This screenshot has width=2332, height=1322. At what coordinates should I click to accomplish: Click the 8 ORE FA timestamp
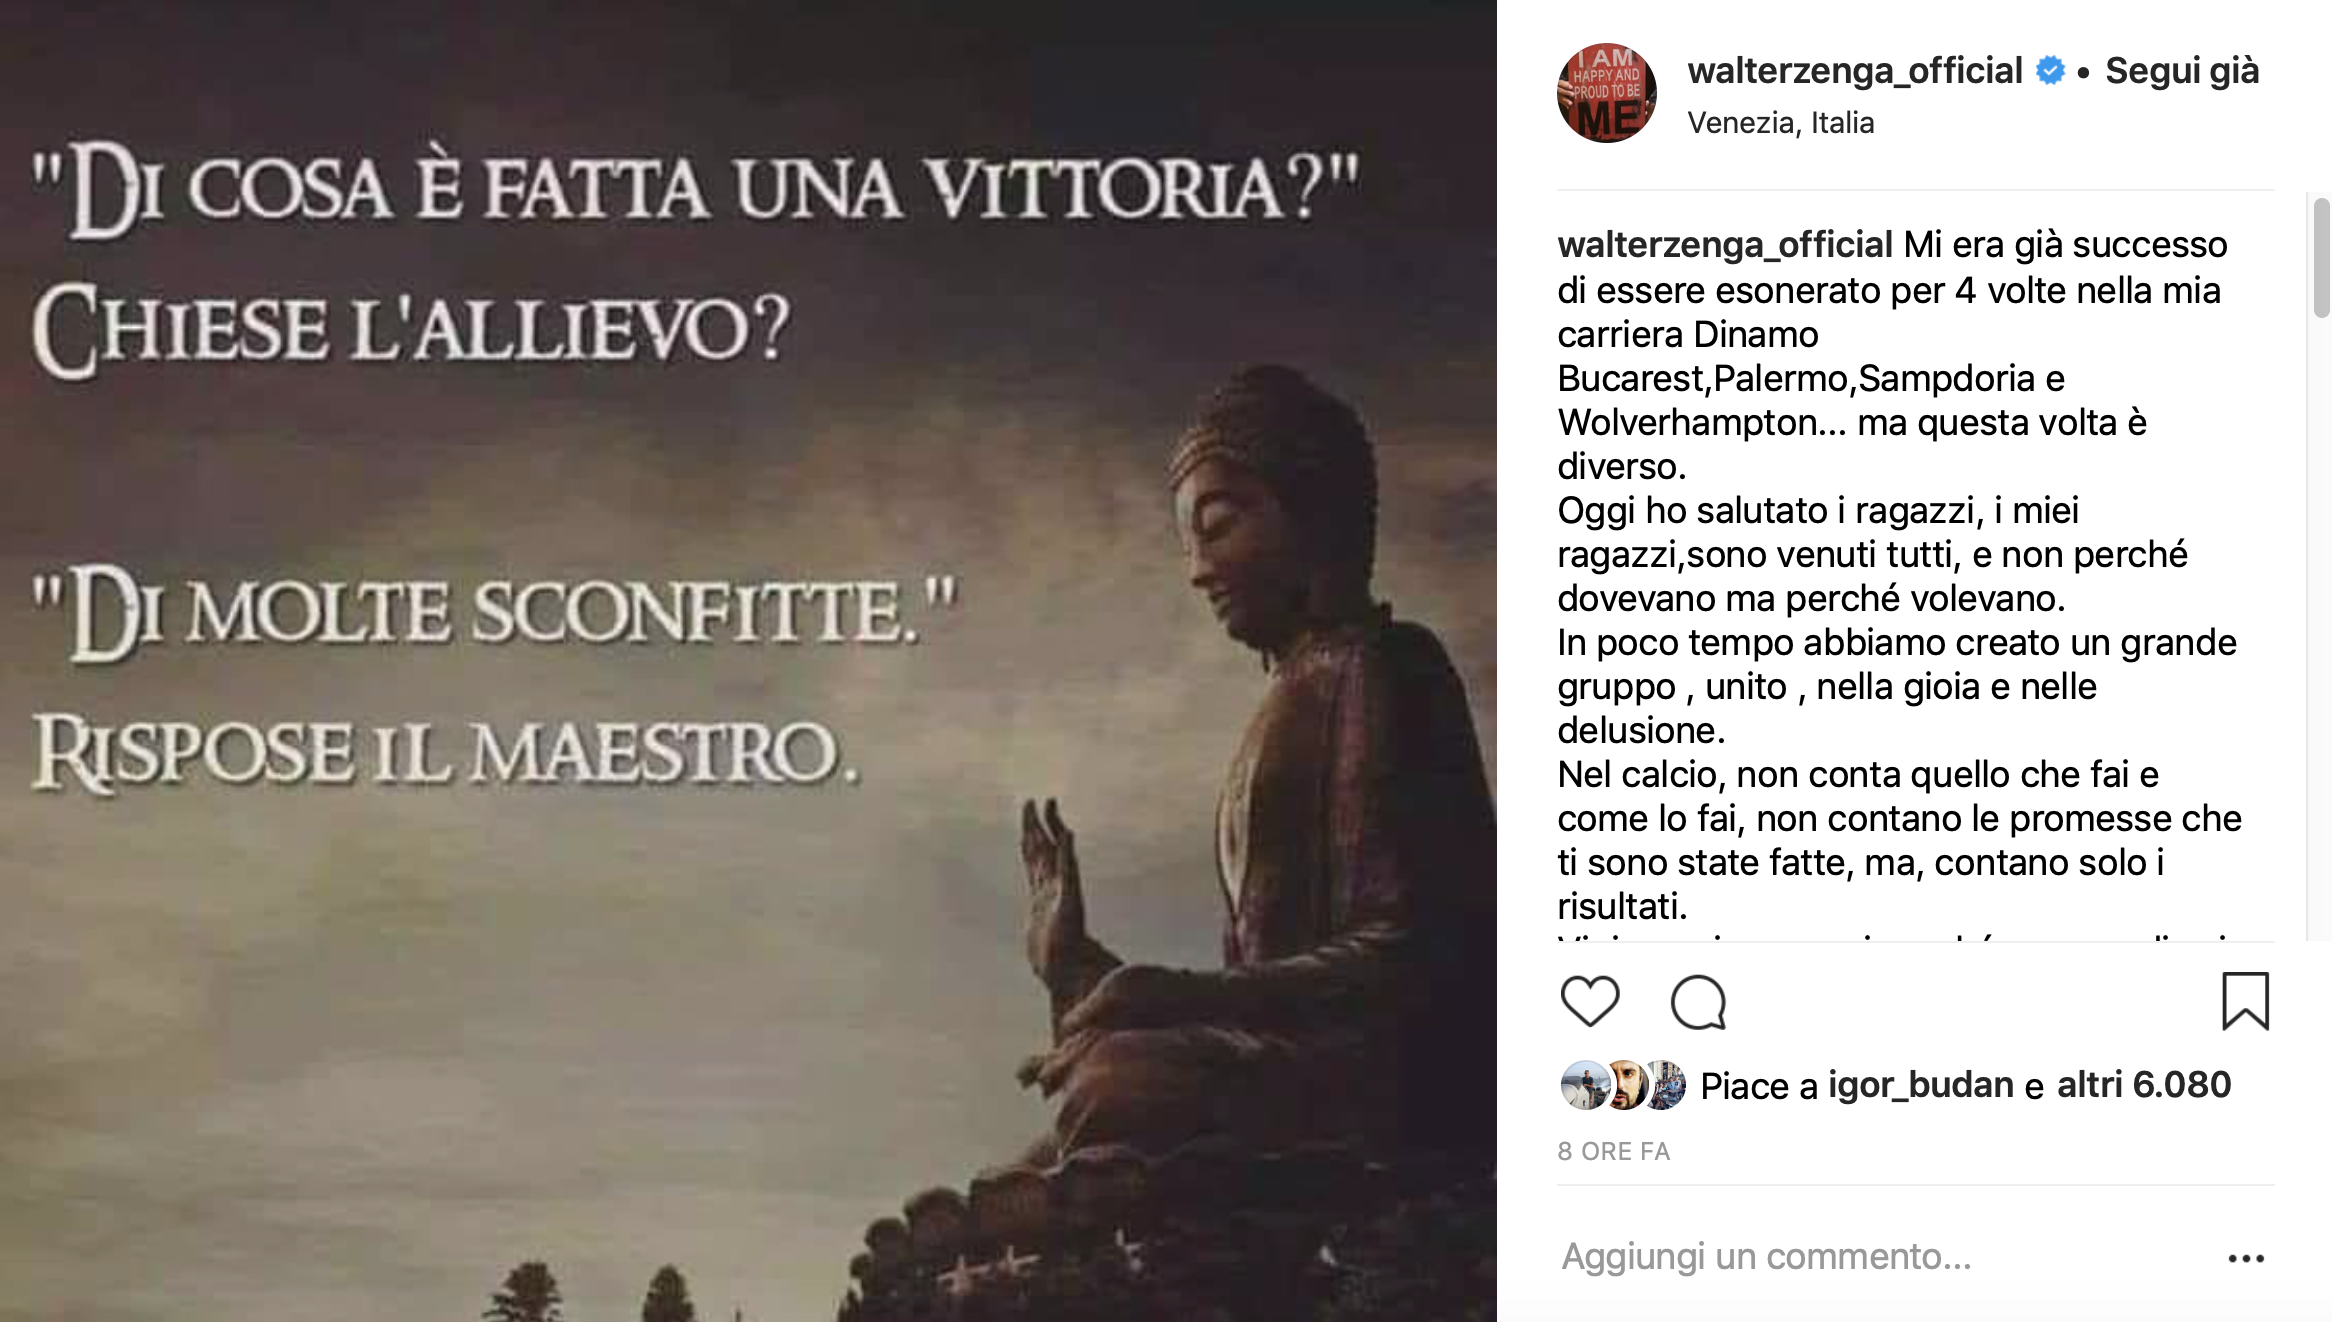[1613, 1152]
